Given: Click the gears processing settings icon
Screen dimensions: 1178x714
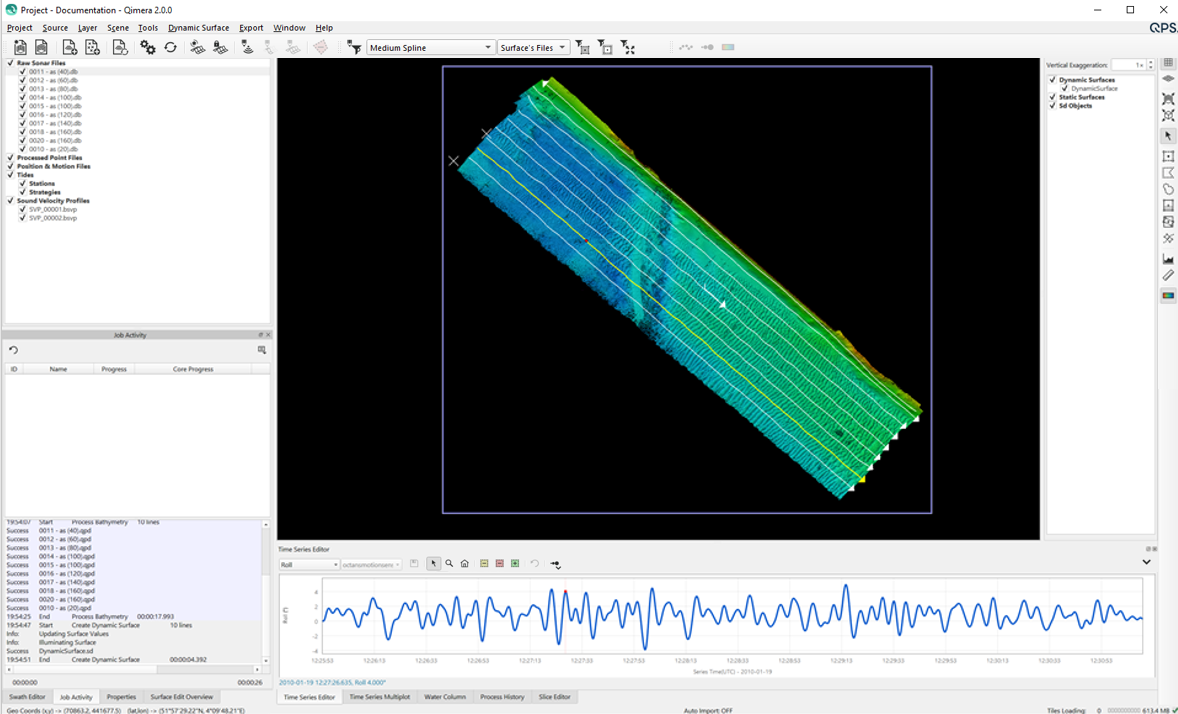Looking at the screenshot, I should pos(148,47).
